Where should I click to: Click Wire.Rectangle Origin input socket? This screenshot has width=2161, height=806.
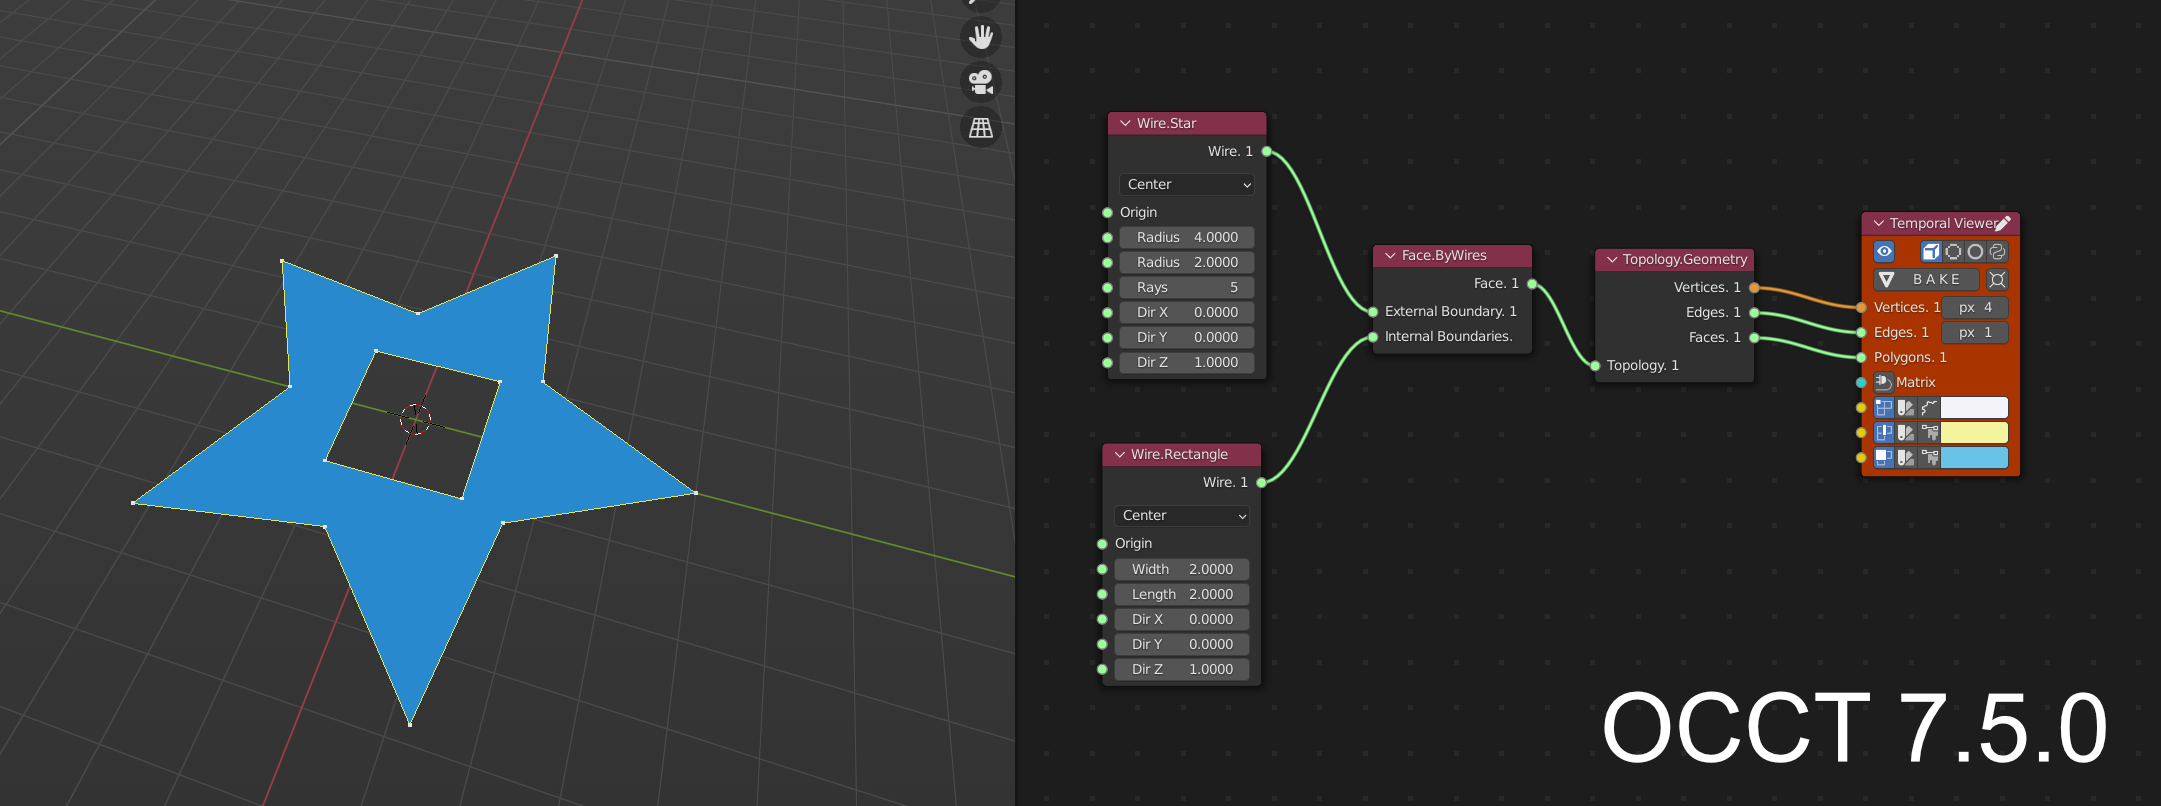pos(1103,544)
